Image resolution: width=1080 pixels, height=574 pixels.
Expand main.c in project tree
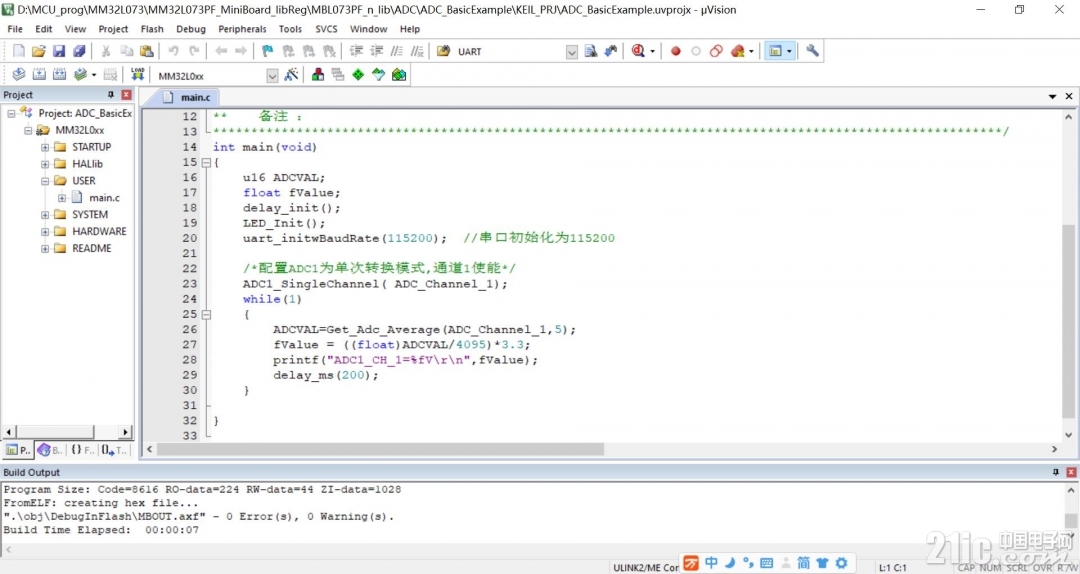pyautogui.click(x=62, y=198)
